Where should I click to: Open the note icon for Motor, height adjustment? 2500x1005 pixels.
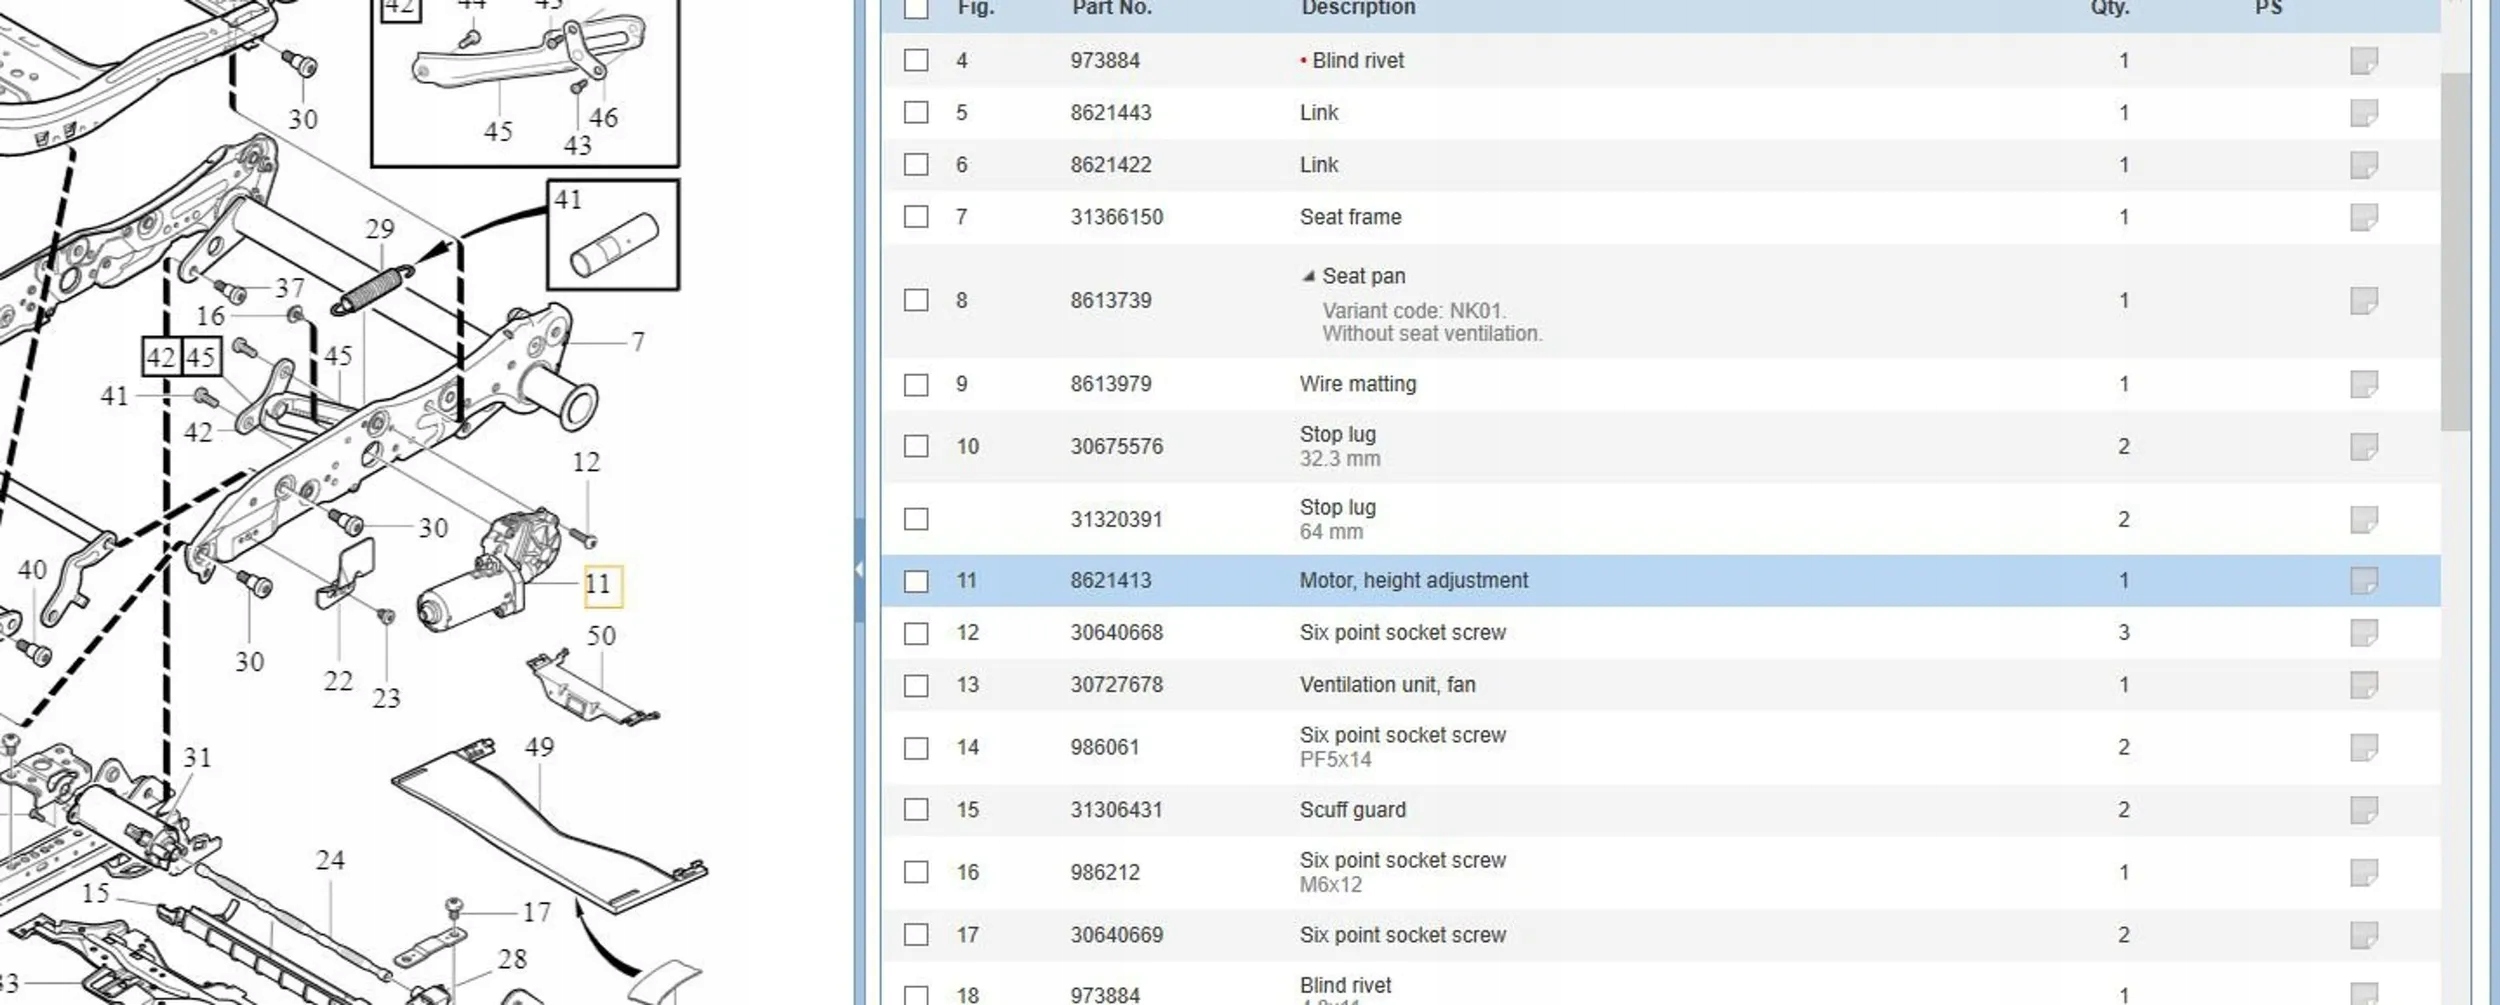(x=2364, y=581)
